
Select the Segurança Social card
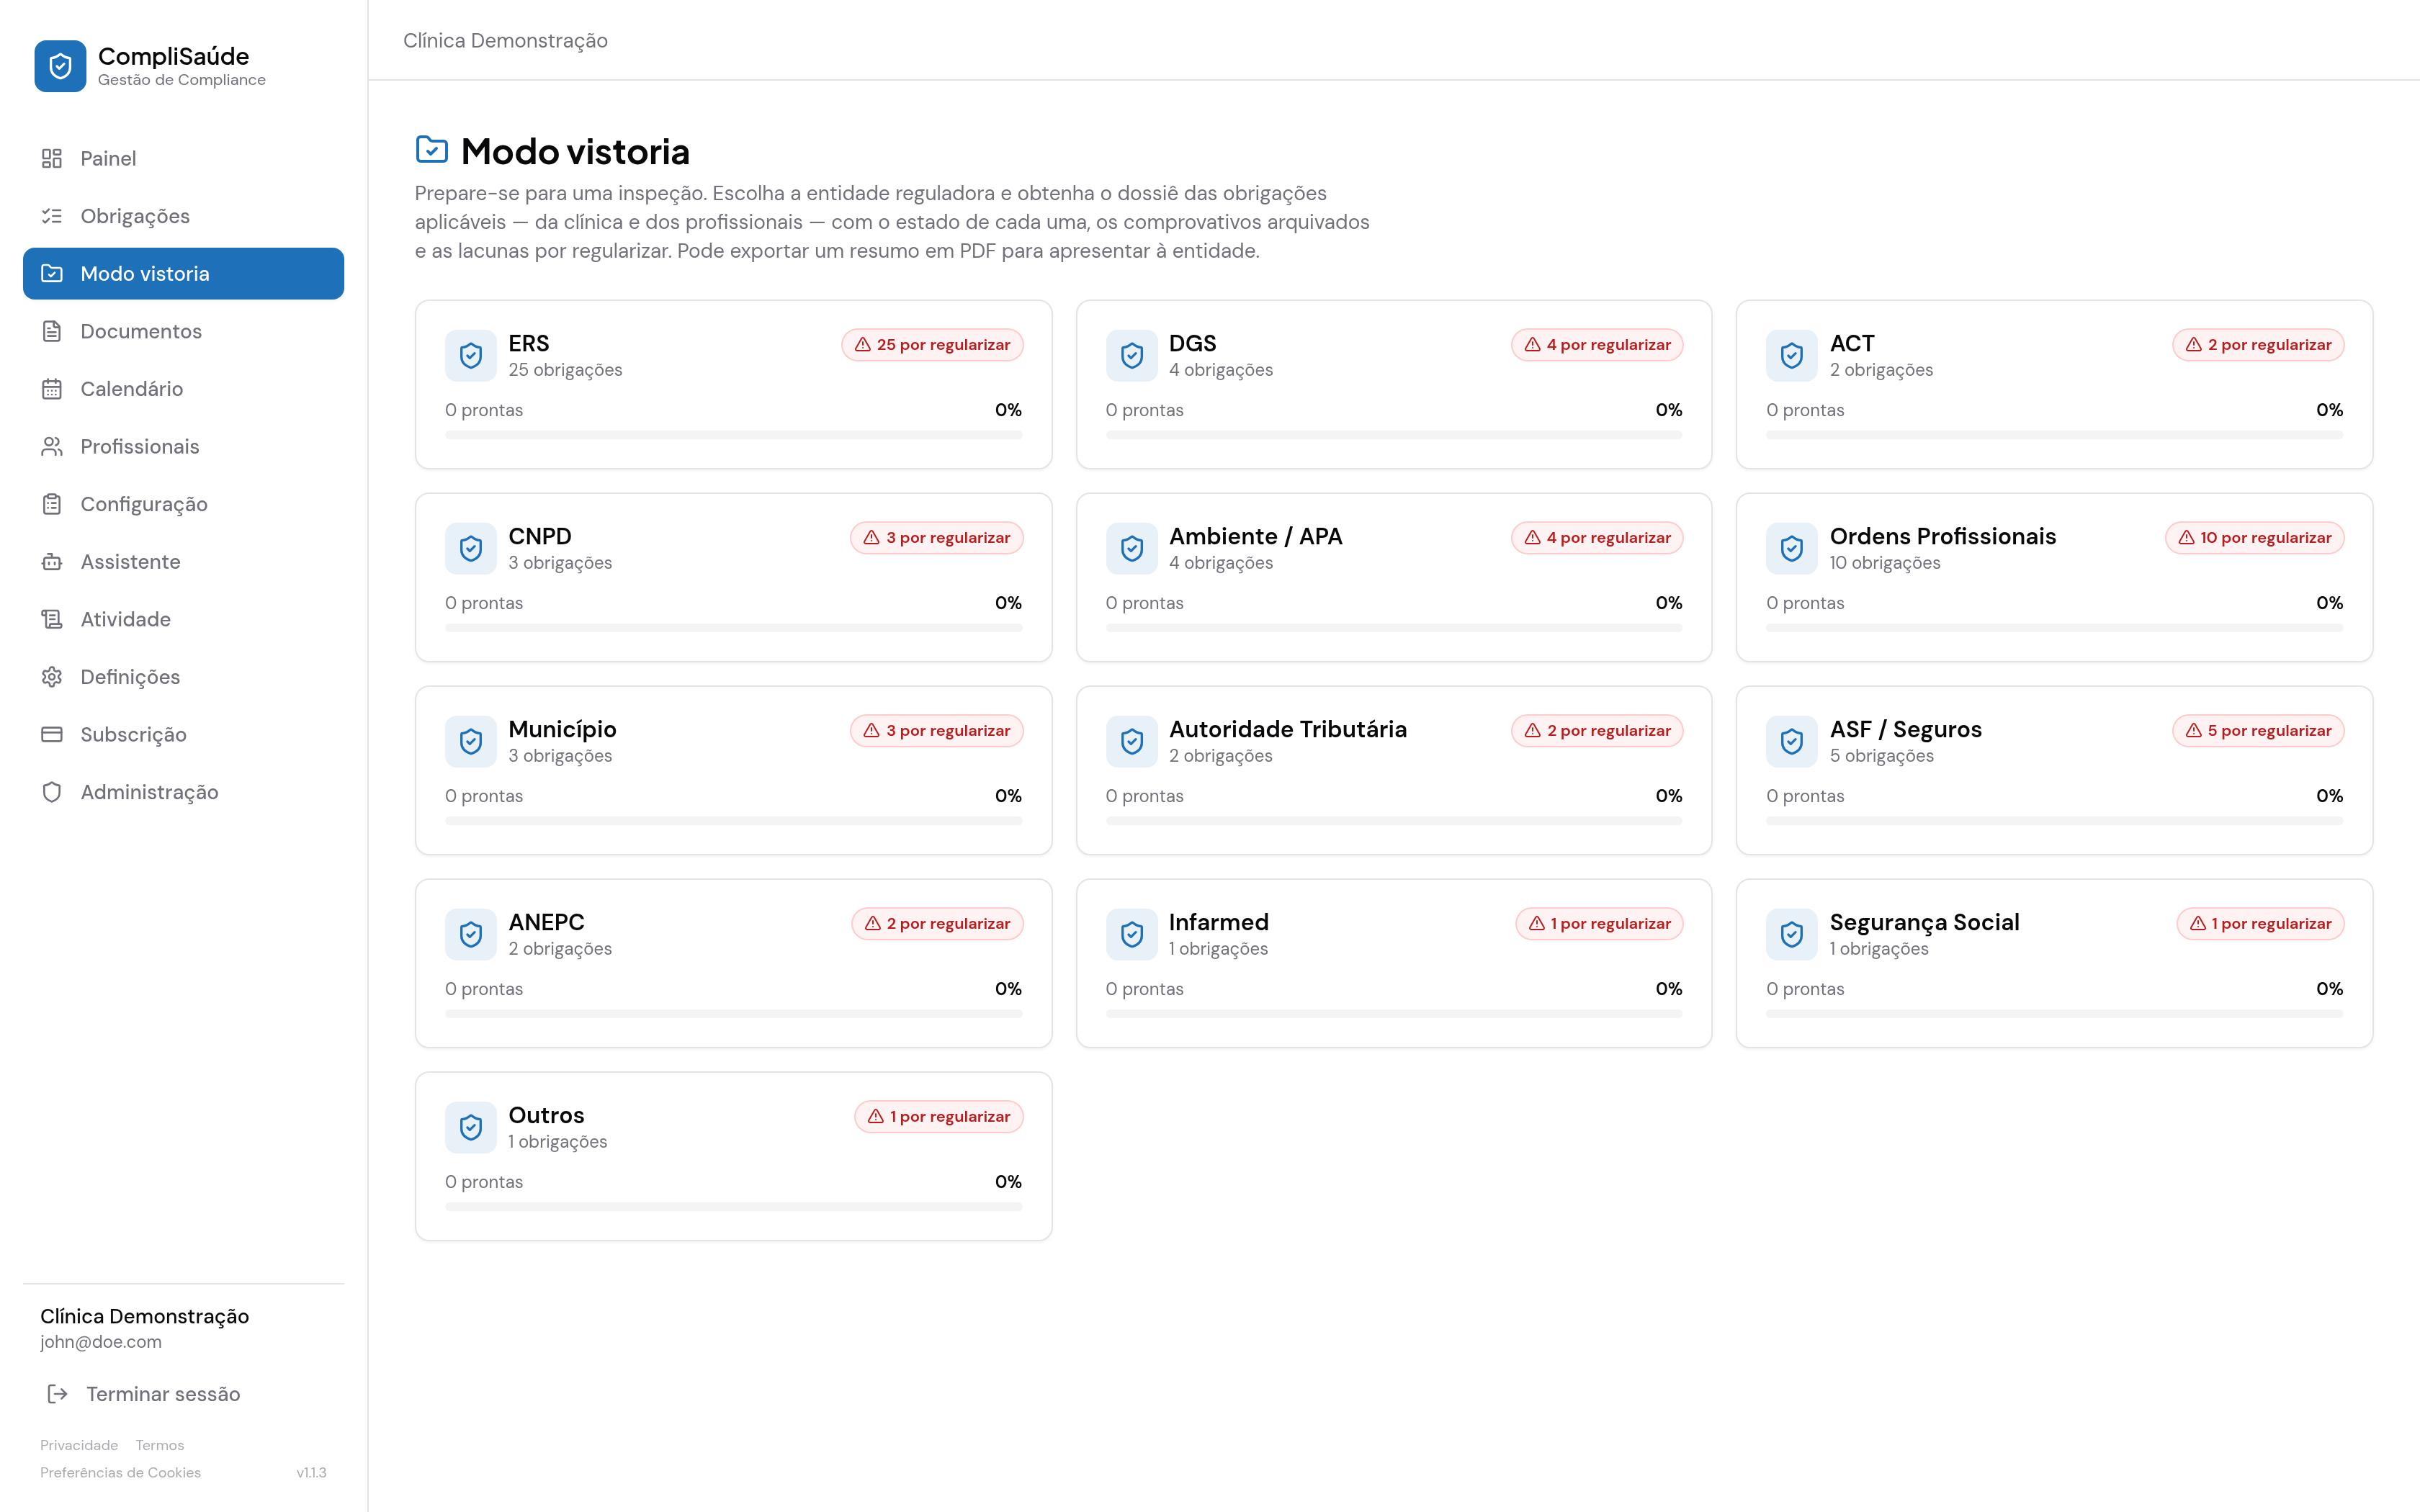click(2054, 963)
